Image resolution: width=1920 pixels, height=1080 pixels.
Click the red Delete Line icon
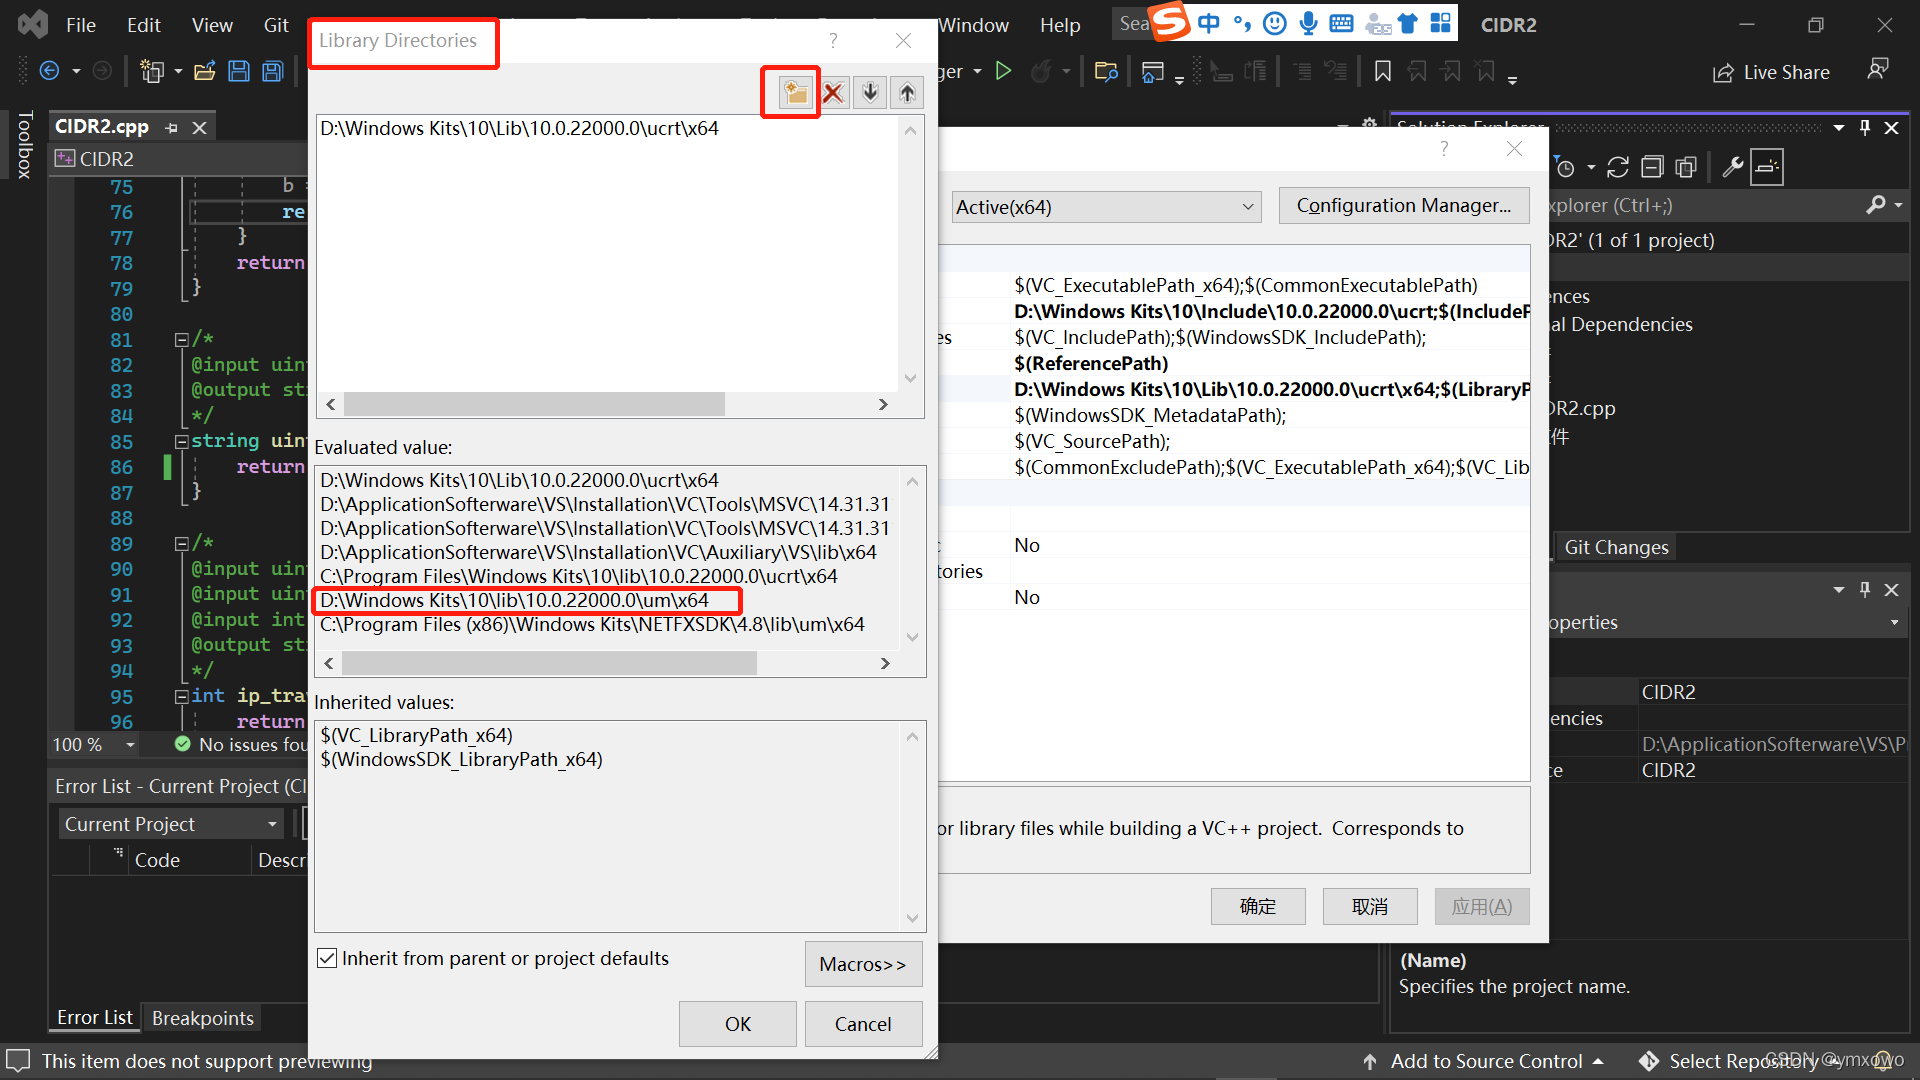[x=833, y=93]
